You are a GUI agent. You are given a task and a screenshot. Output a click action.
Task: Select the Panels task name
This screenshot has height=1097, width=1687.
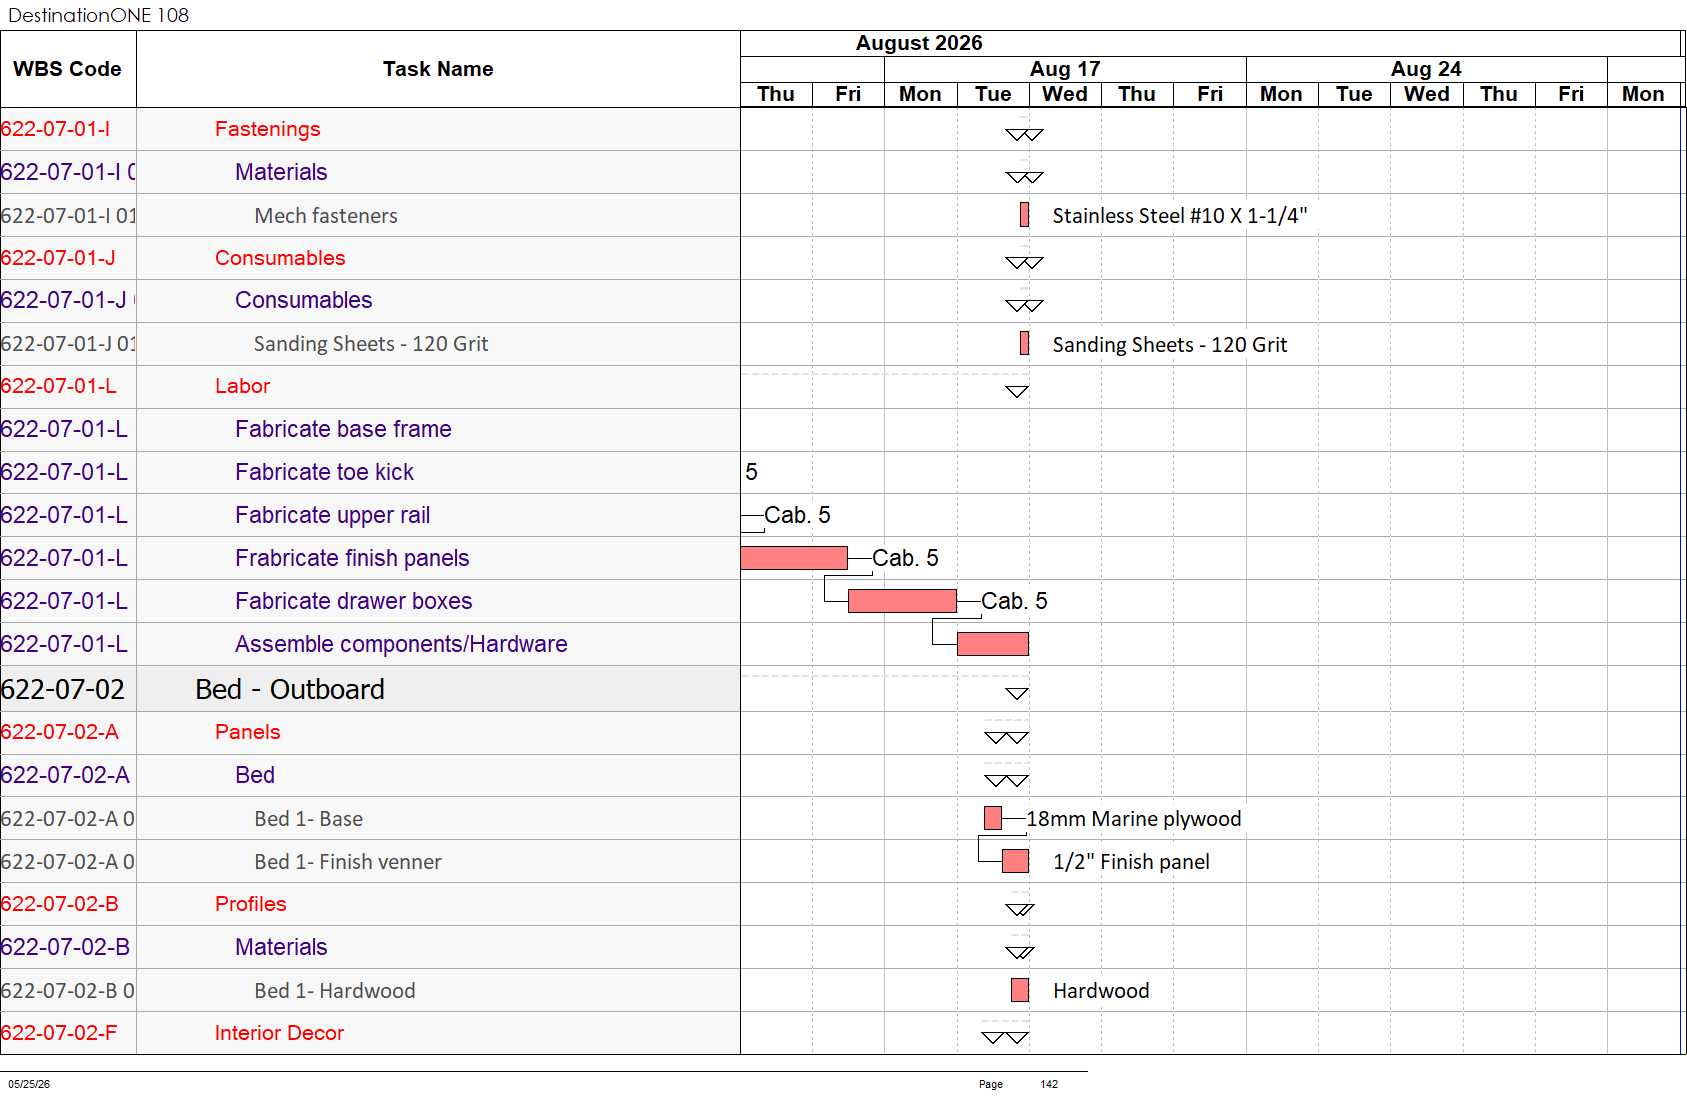(247, 732)
